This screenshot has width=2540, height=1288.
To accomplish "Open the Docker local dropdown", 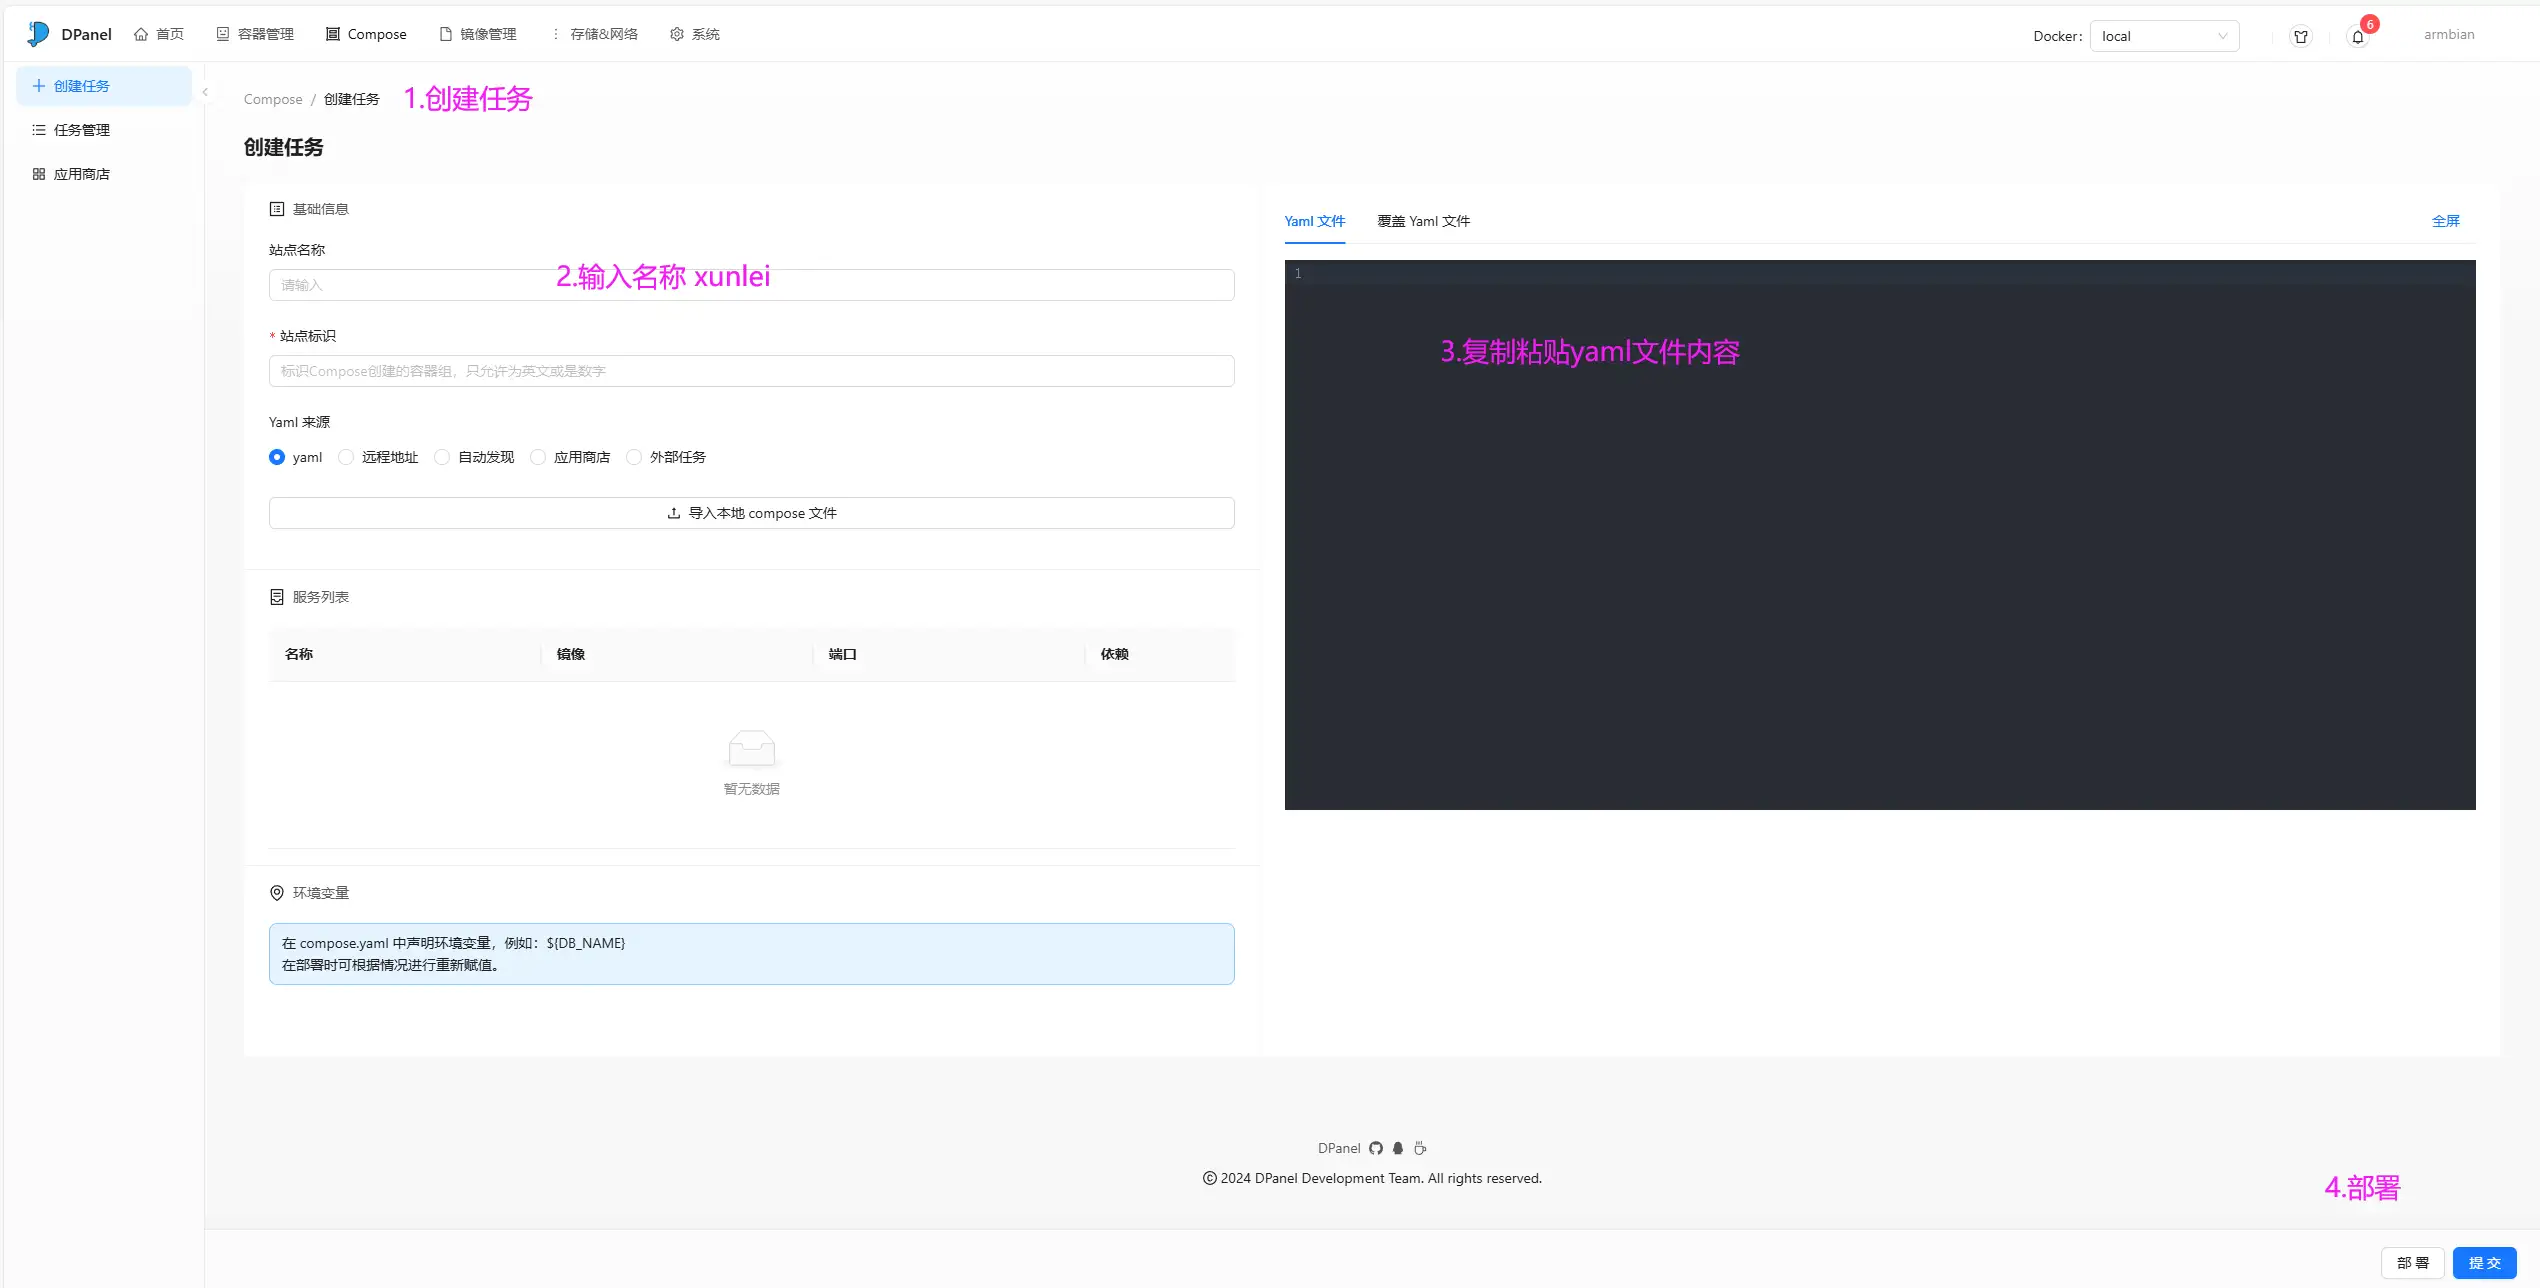I will (x=2163, y=35).
